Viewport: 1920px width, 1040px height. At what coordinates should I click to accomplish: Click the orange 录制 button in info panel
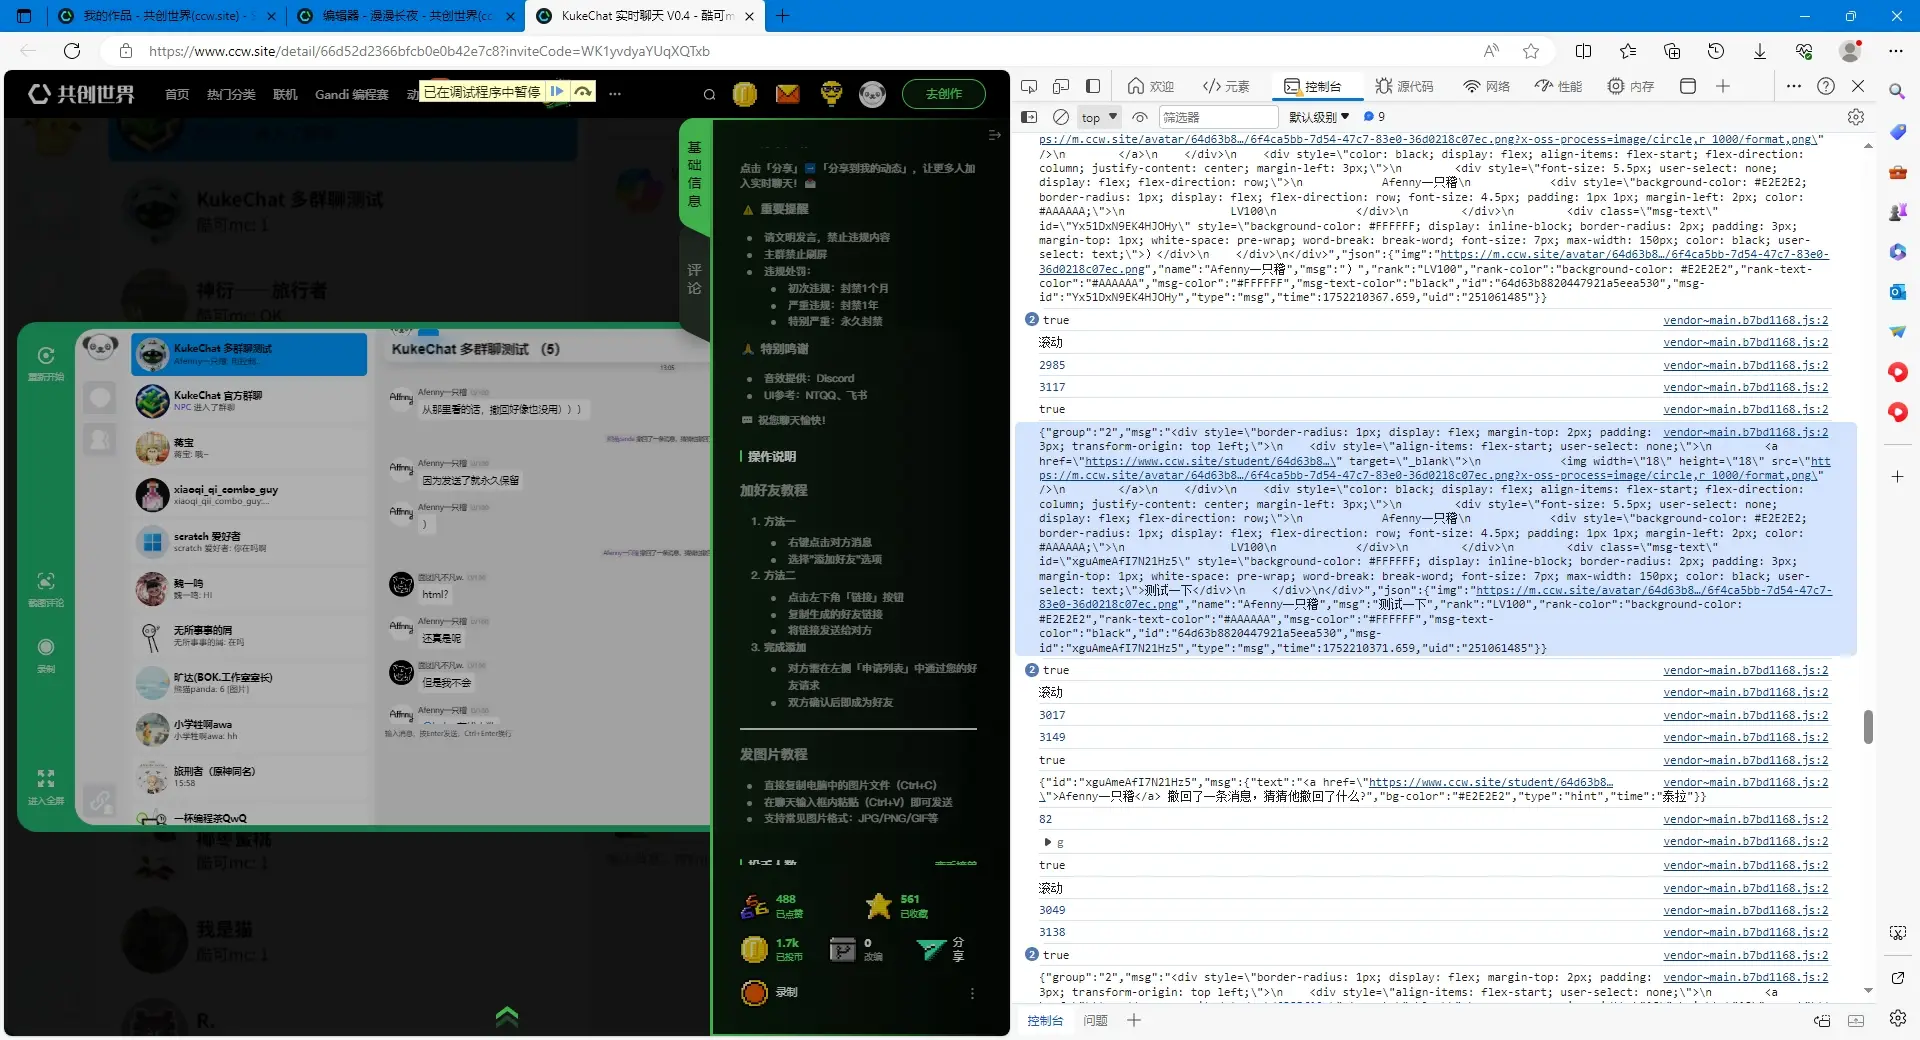pos(755,993)
